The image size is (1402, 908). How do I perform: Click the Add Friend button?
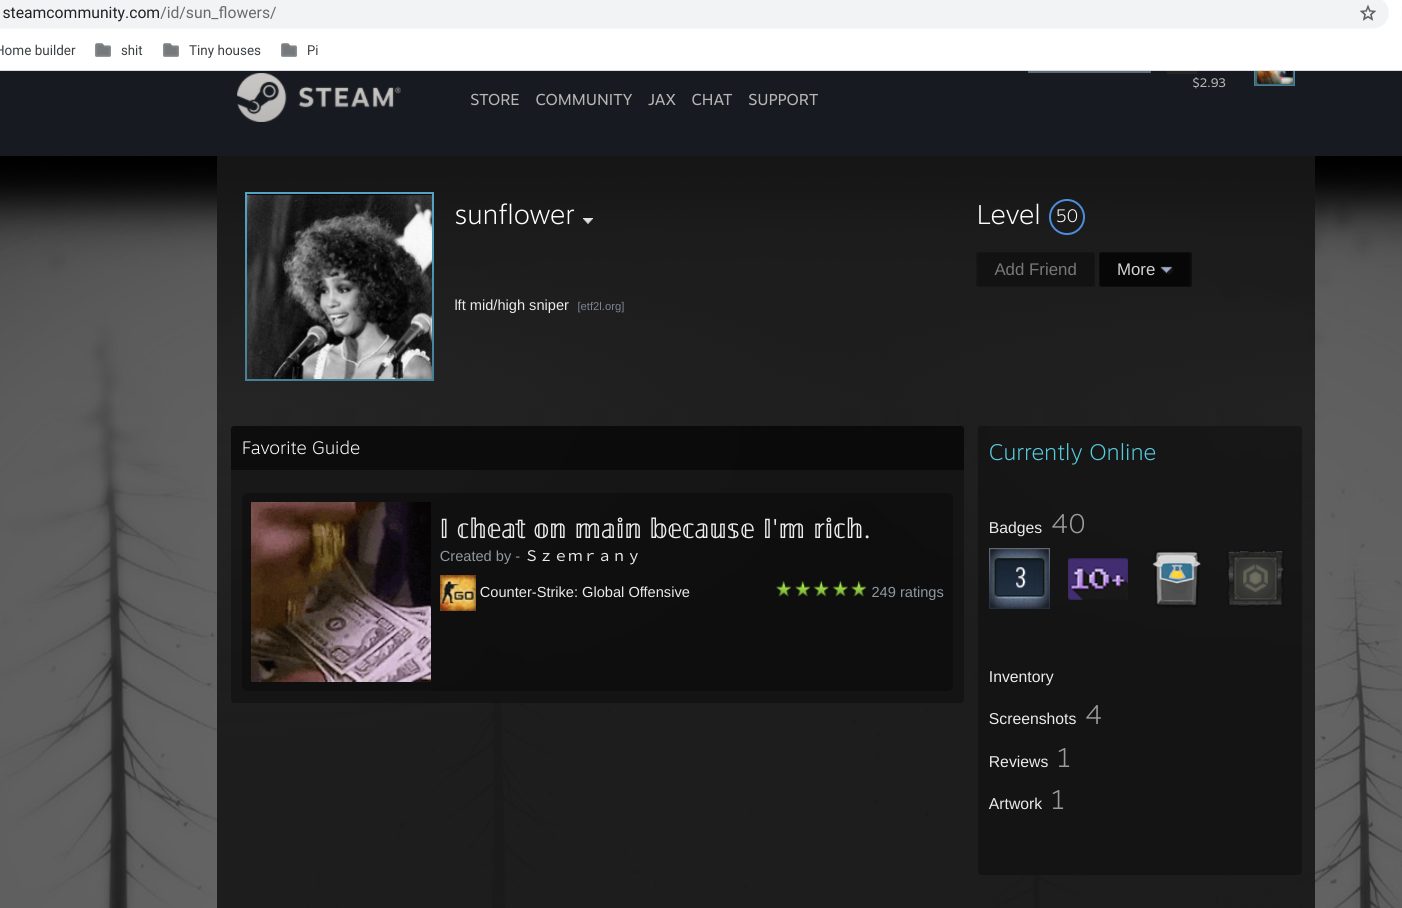pyautogui.click(x=1036, y=270)
